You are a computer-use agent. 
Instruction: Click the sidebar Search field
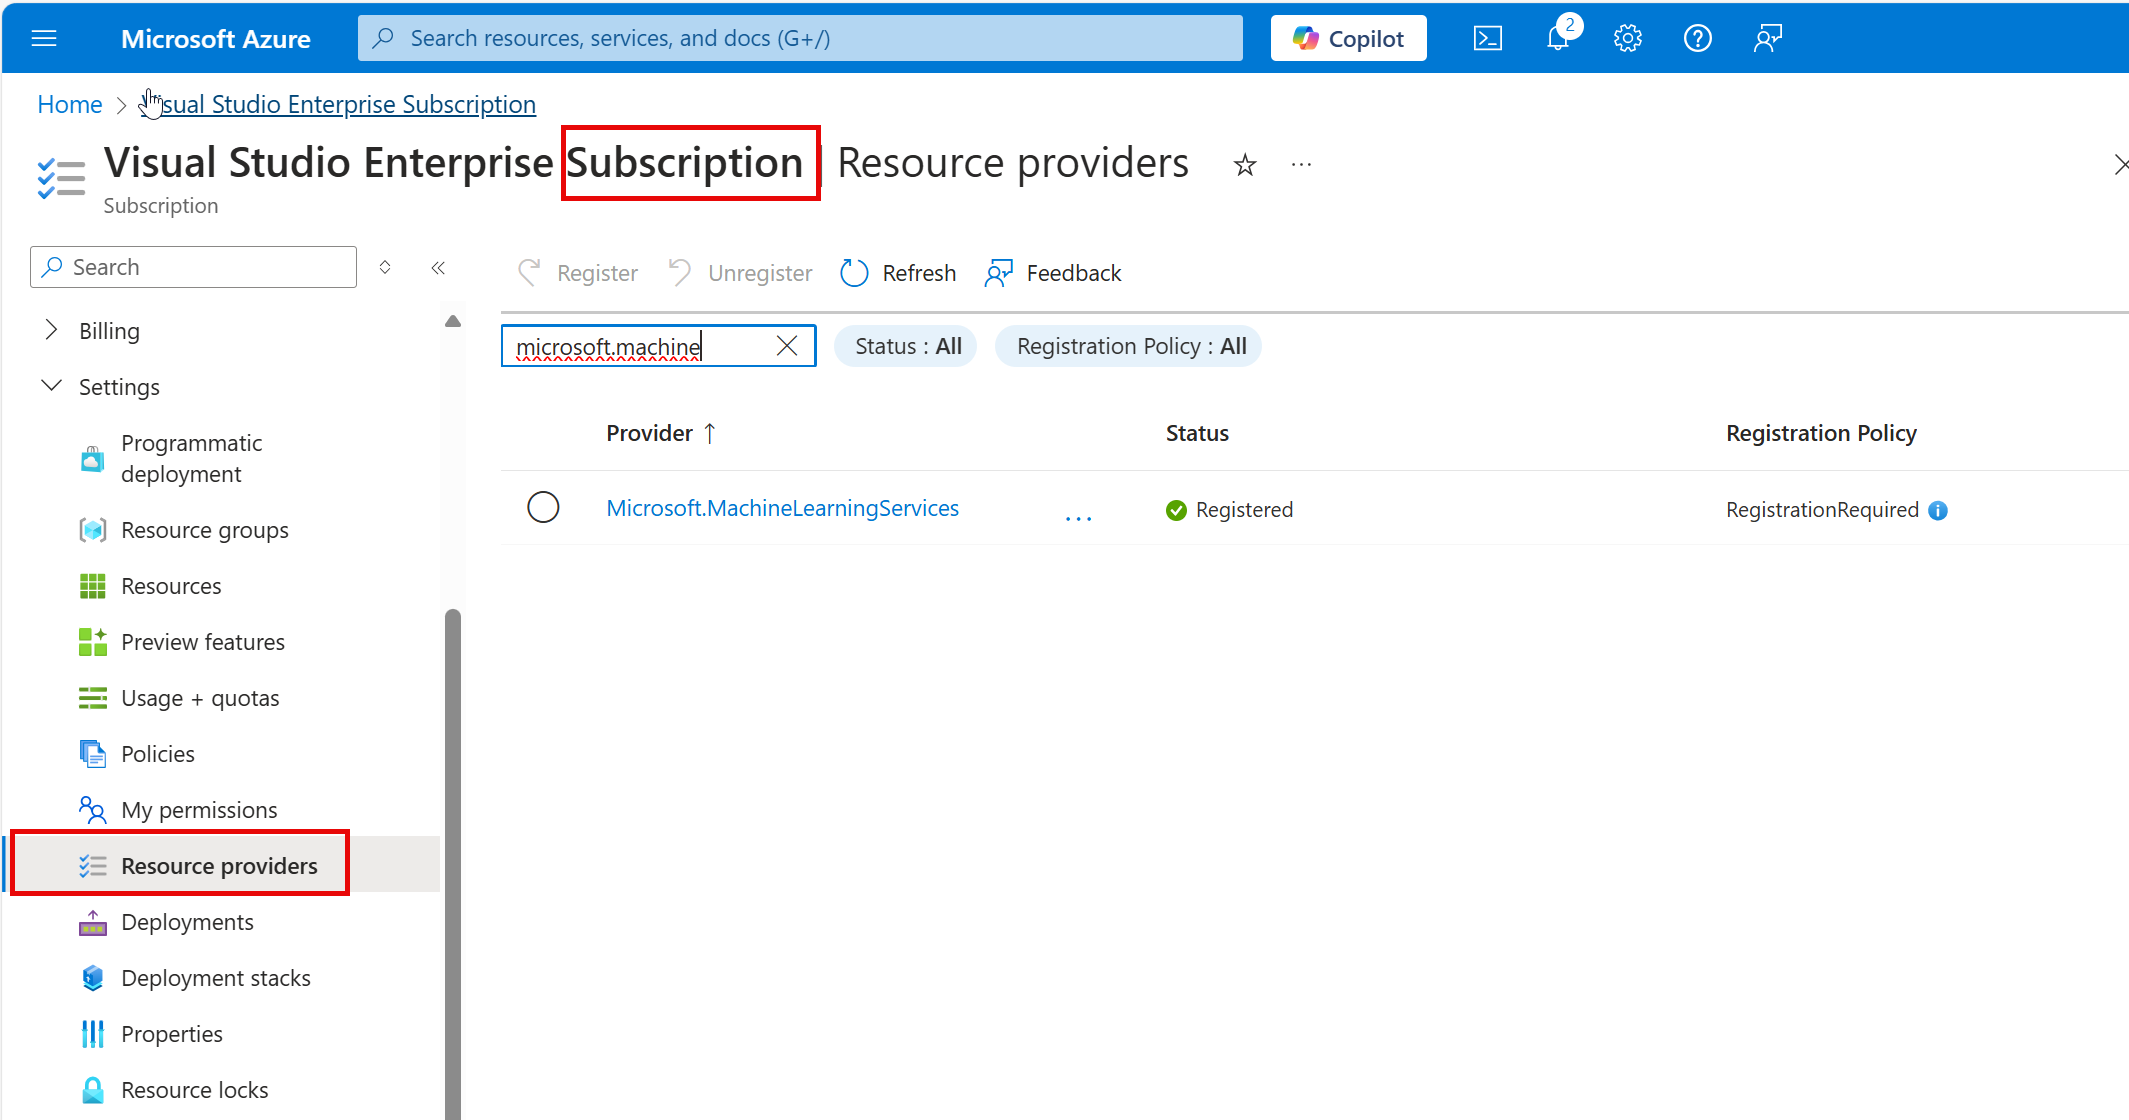tap(193, 267)
